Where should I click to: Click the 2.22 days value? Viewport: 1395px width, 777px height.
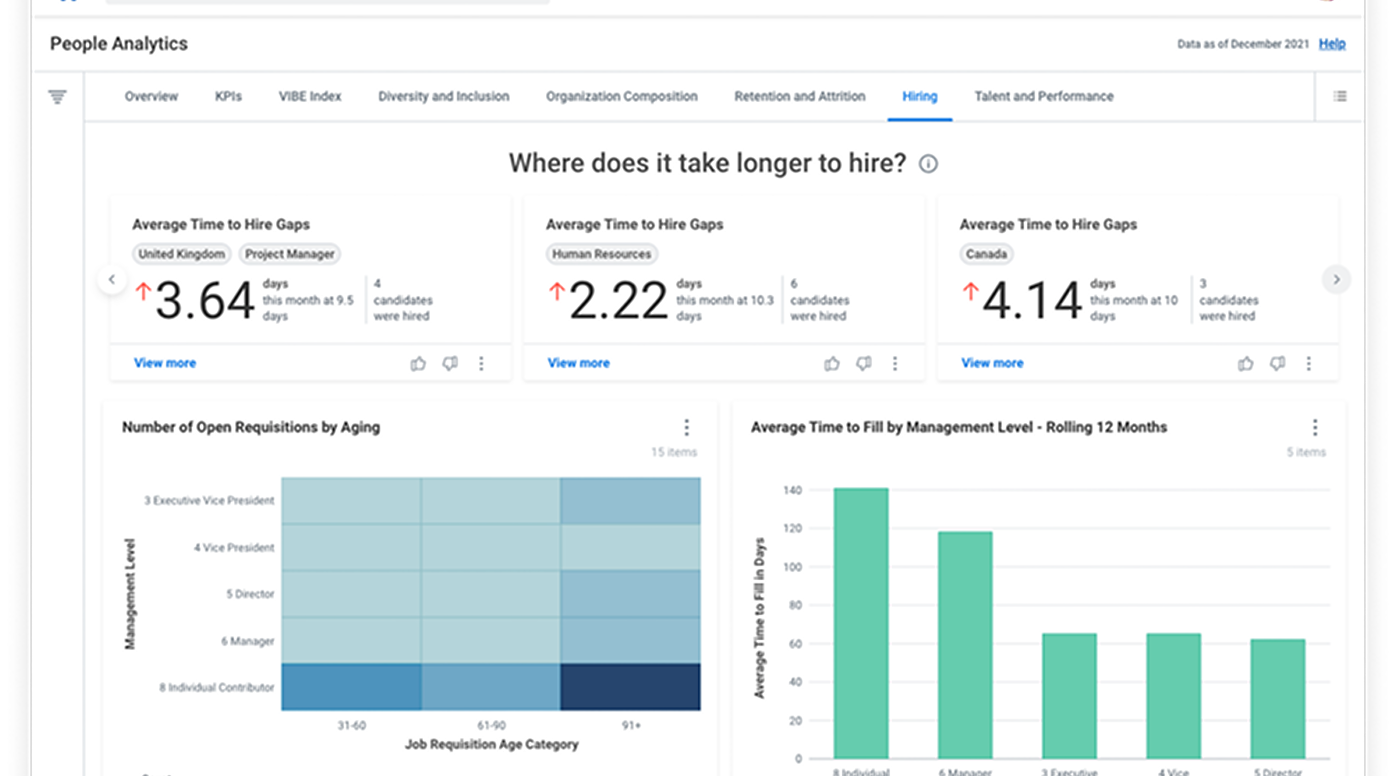pyautogui.click(x=618, y=301)
